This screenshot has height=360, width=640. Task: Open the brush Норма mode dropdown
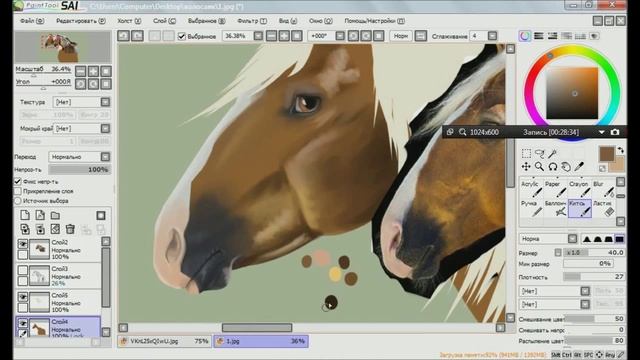pyautogui.click(x=572, y=239)
